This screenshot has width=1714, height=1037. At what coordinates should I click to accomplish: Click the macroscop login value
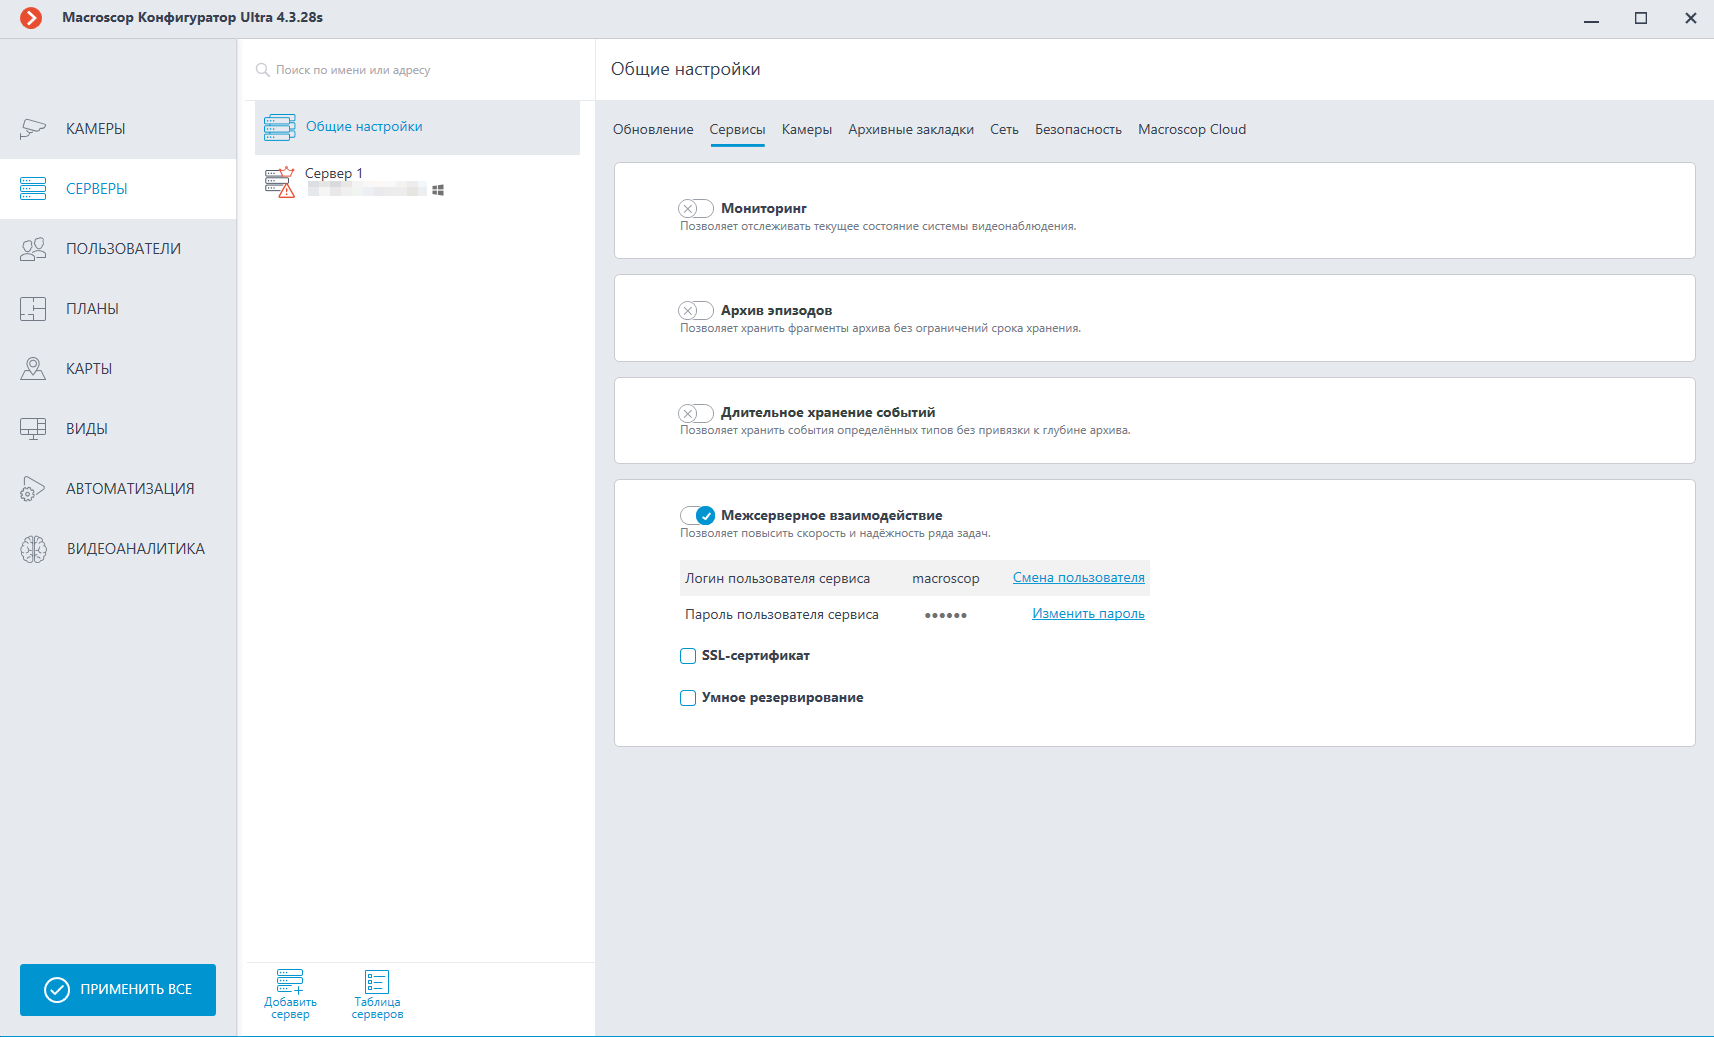[946, 579]
